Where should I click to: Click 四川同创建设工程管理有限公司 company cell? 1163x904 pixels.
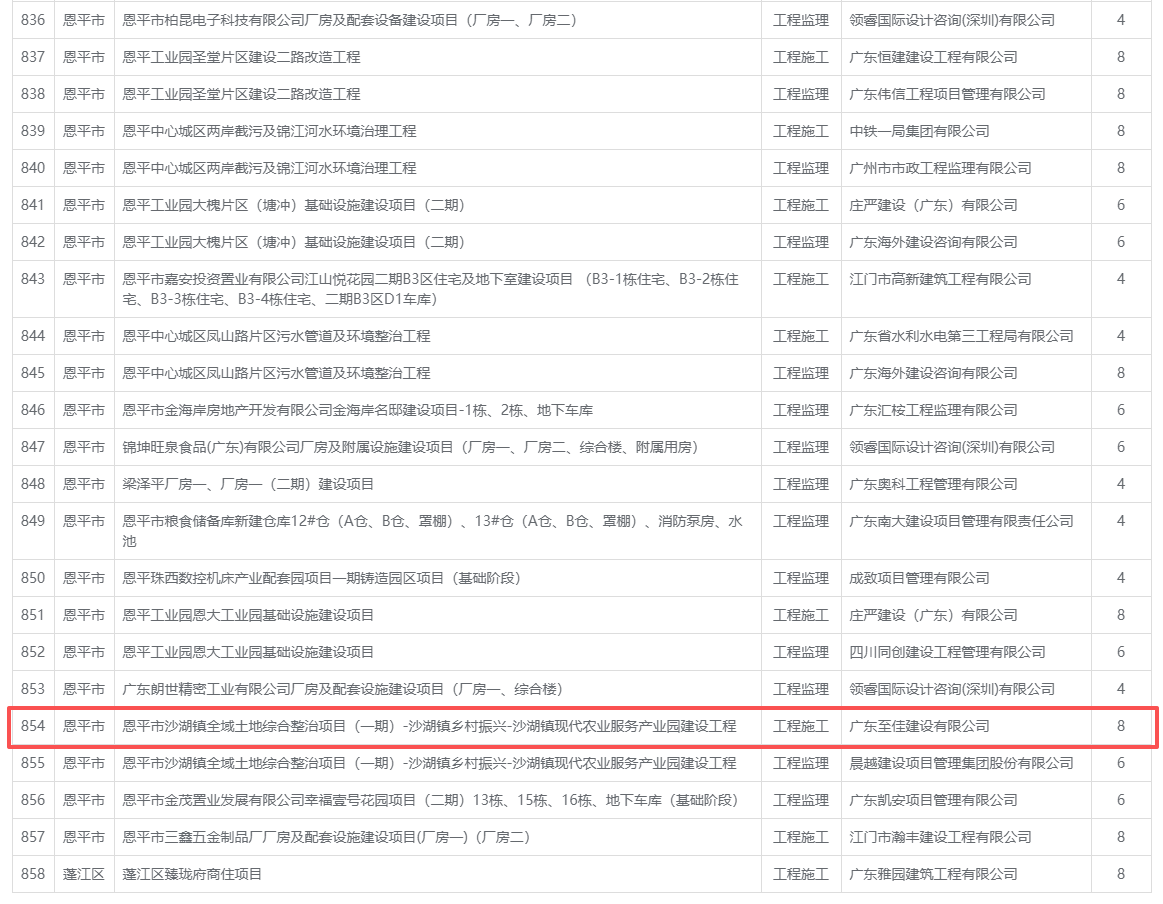click(947, 653)
